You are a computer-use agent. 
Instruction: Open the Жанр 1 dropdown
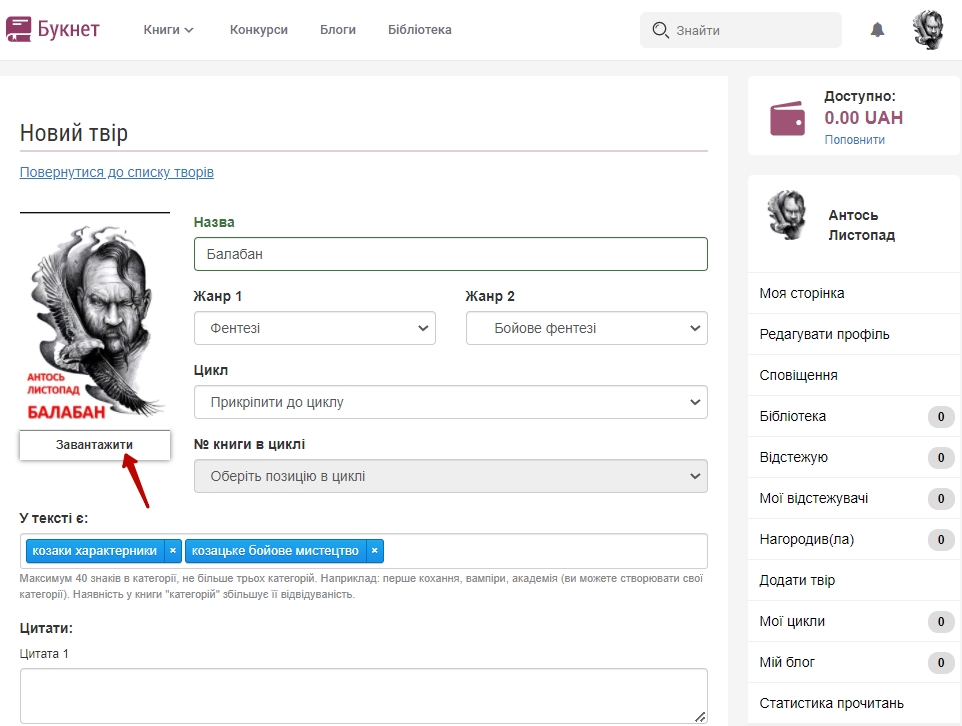(x=315, y=328)
